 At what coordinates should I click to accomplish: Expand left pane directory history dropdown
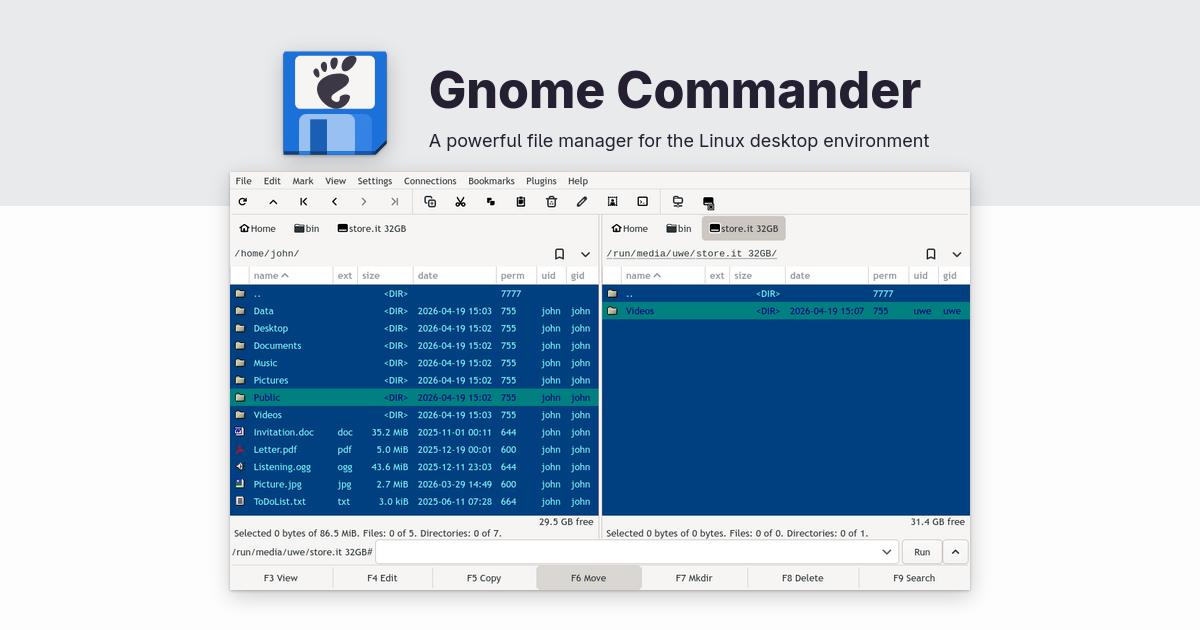point(585,254)
